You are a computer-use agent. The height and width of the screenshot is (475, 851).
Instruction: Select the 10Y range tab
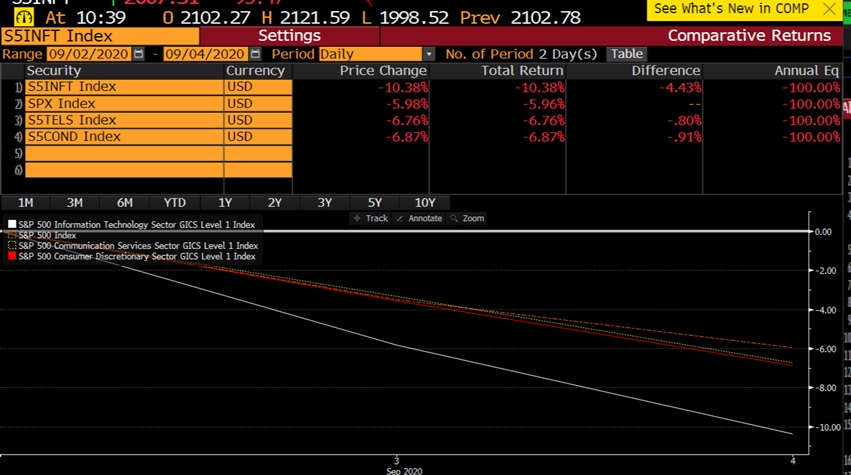click(424, 203)
